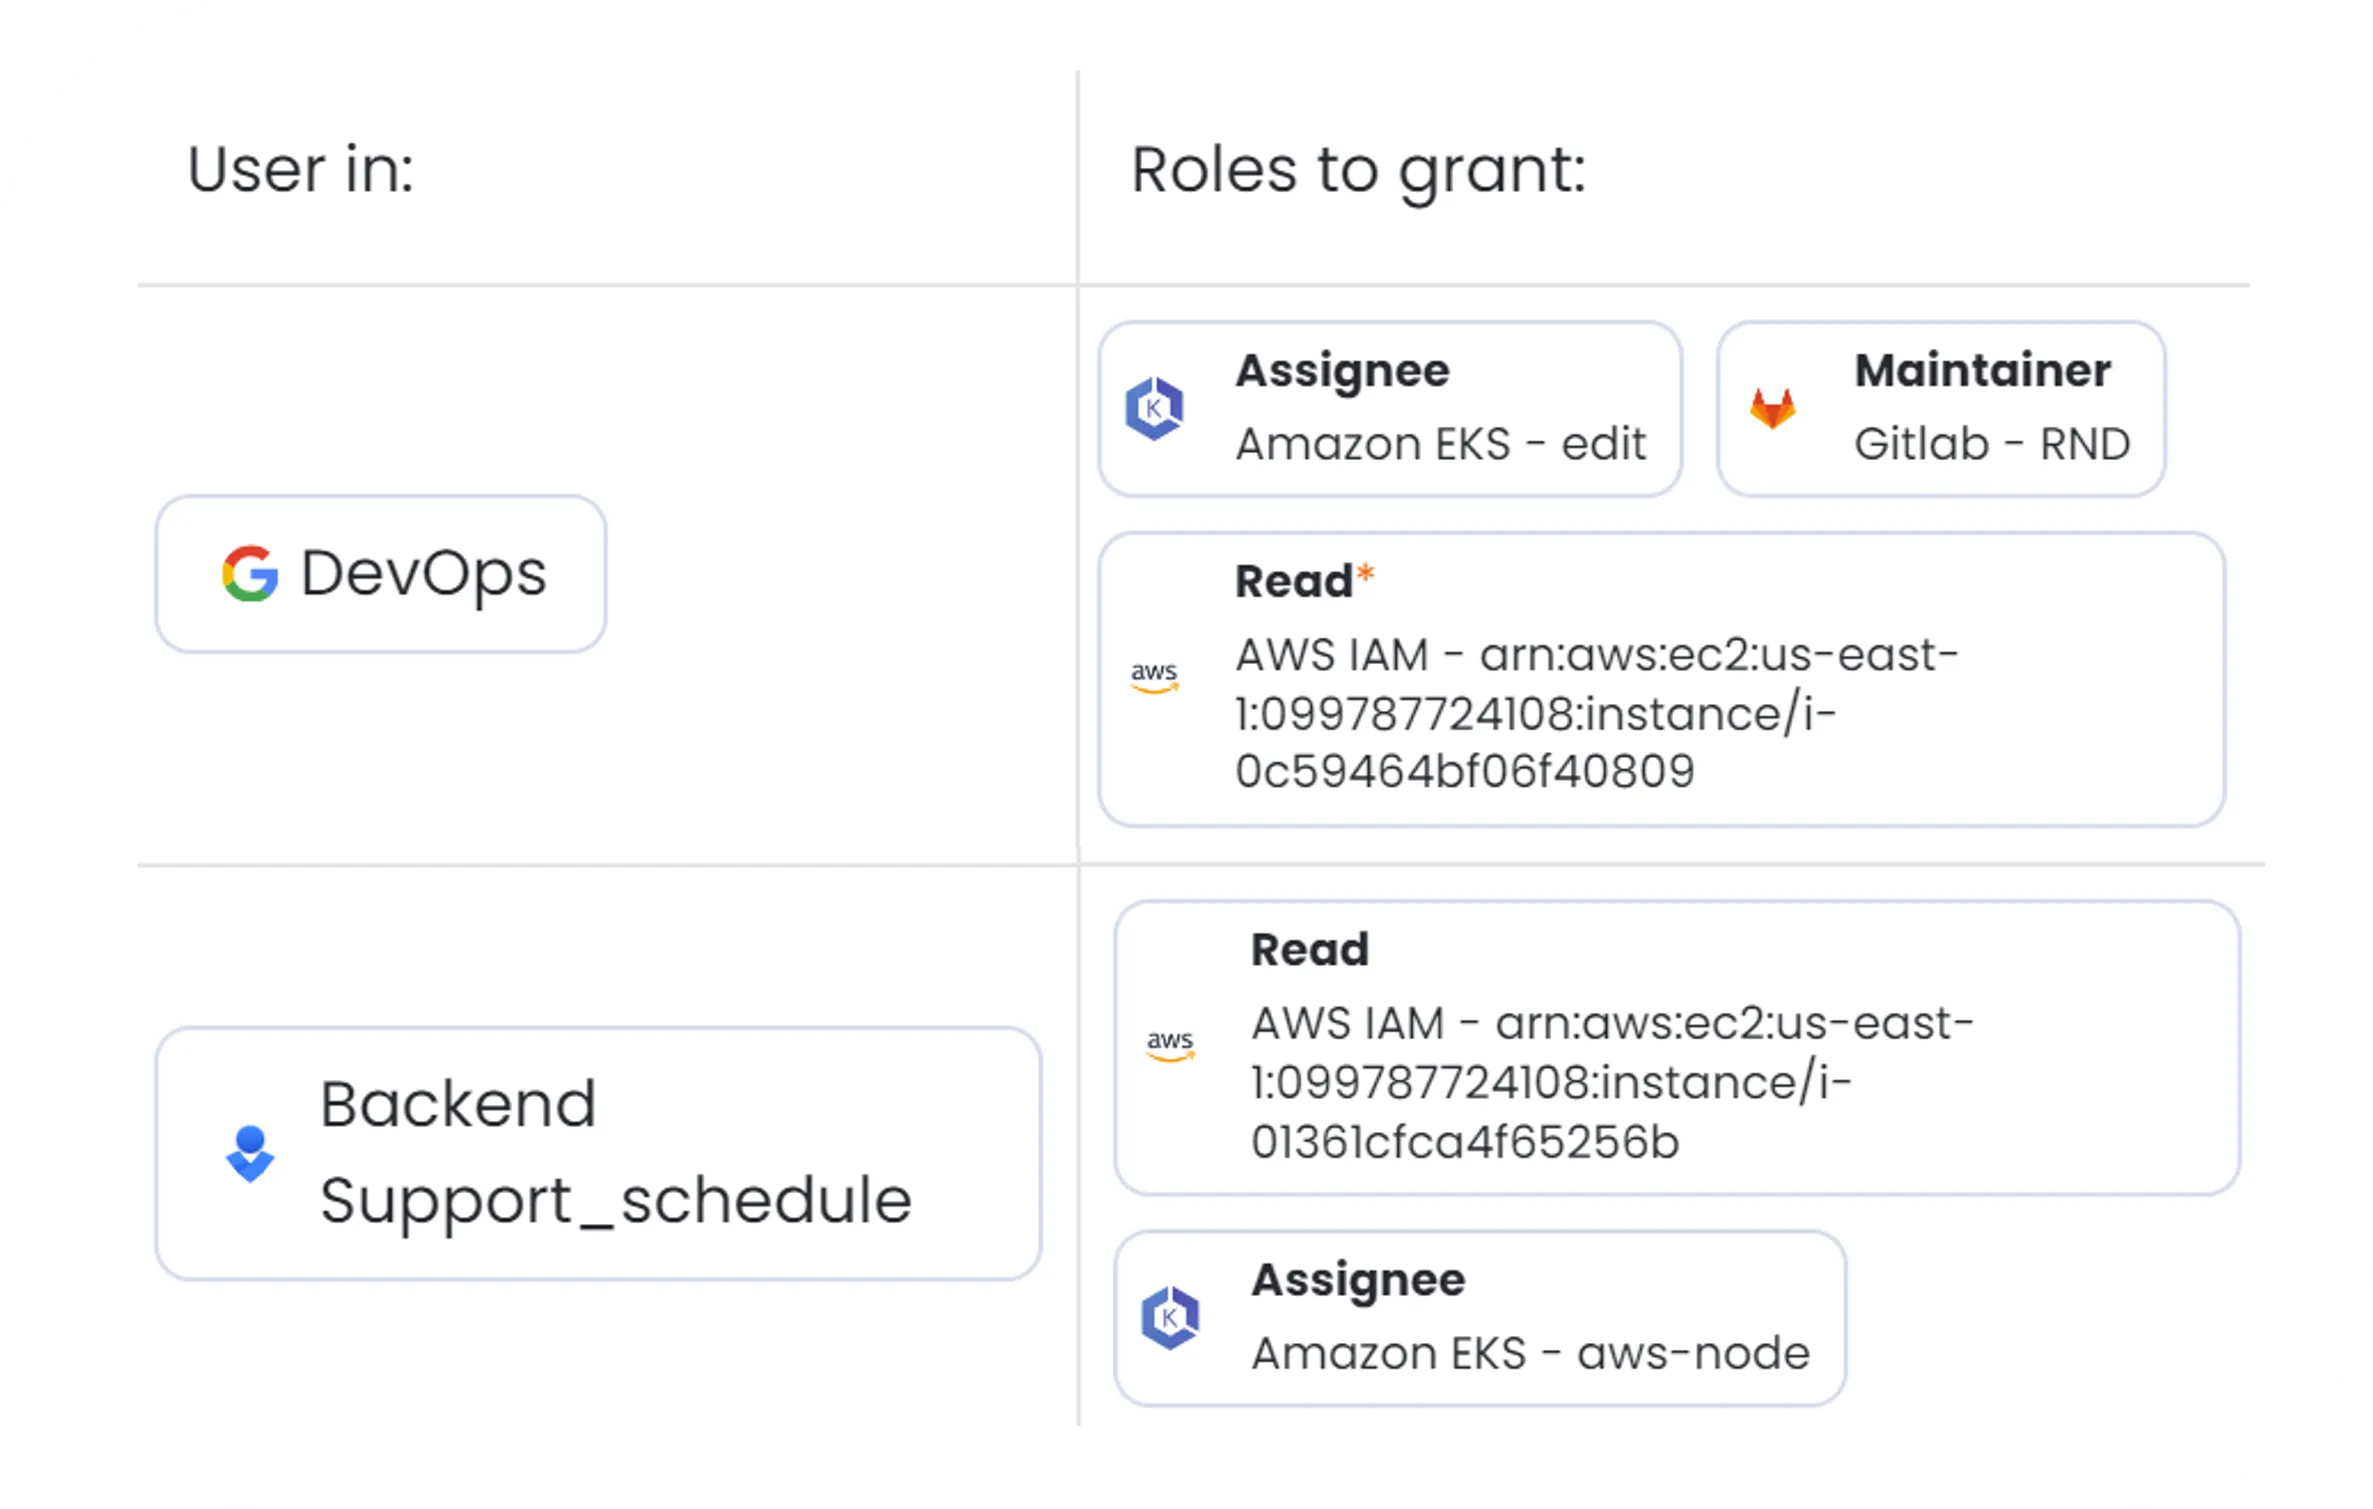The image size is (2373, 1509).
Task: Click the Google logo beside DevOps
Action: (x=249, y=574)
